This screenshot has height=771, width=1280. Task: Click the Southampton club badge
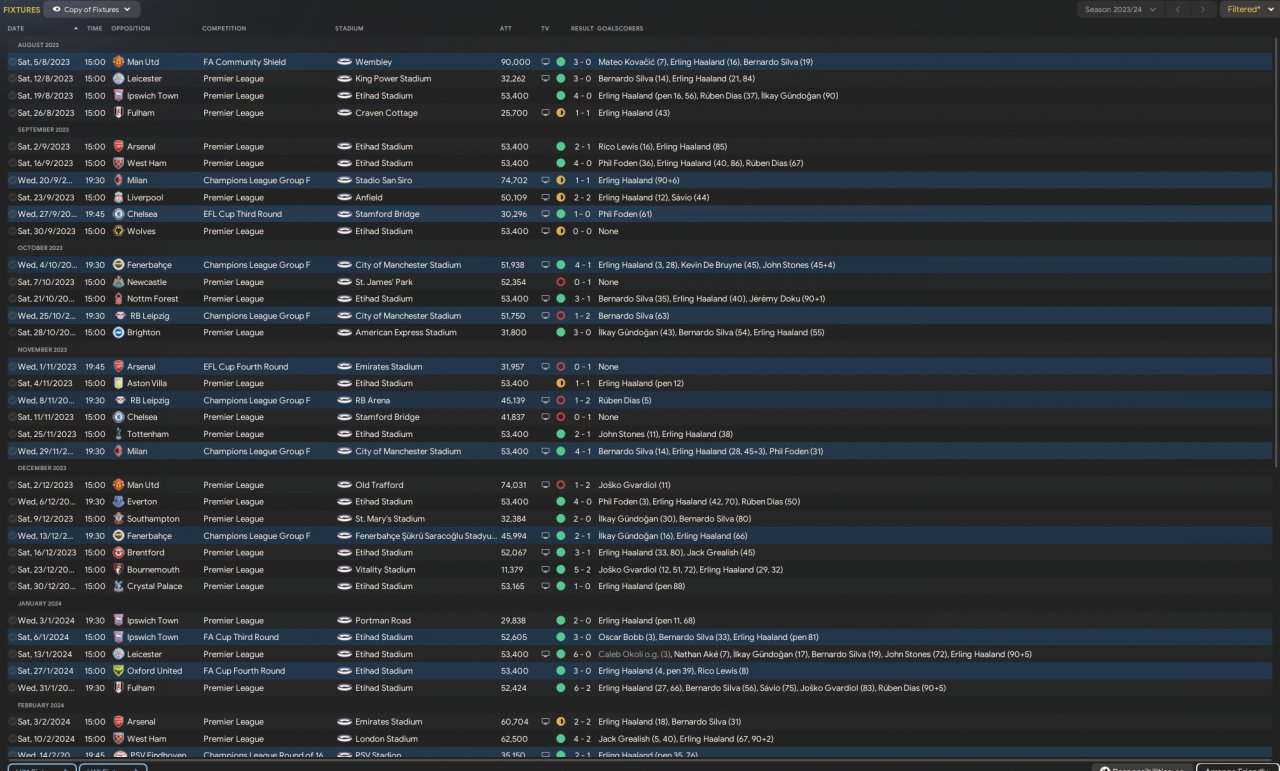118,519
